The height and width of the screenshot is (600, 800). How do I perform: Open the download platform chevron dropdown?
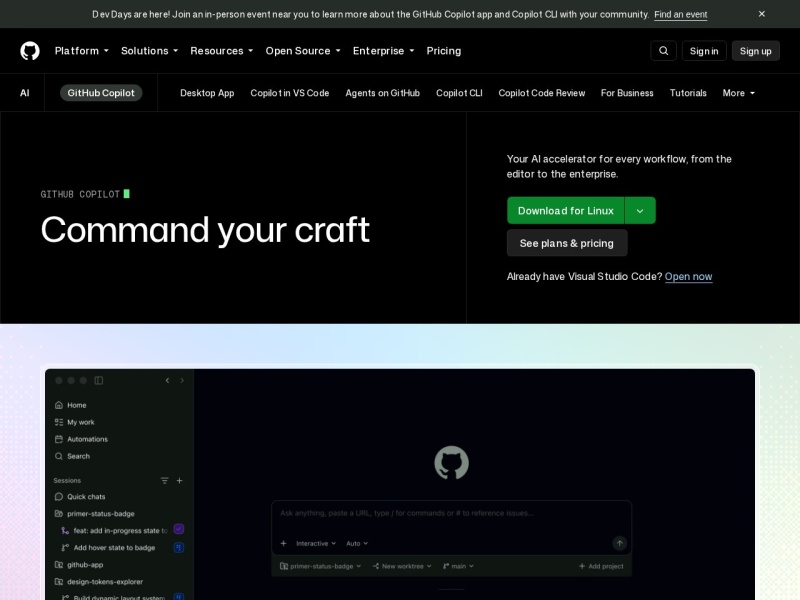coord(640,210)
